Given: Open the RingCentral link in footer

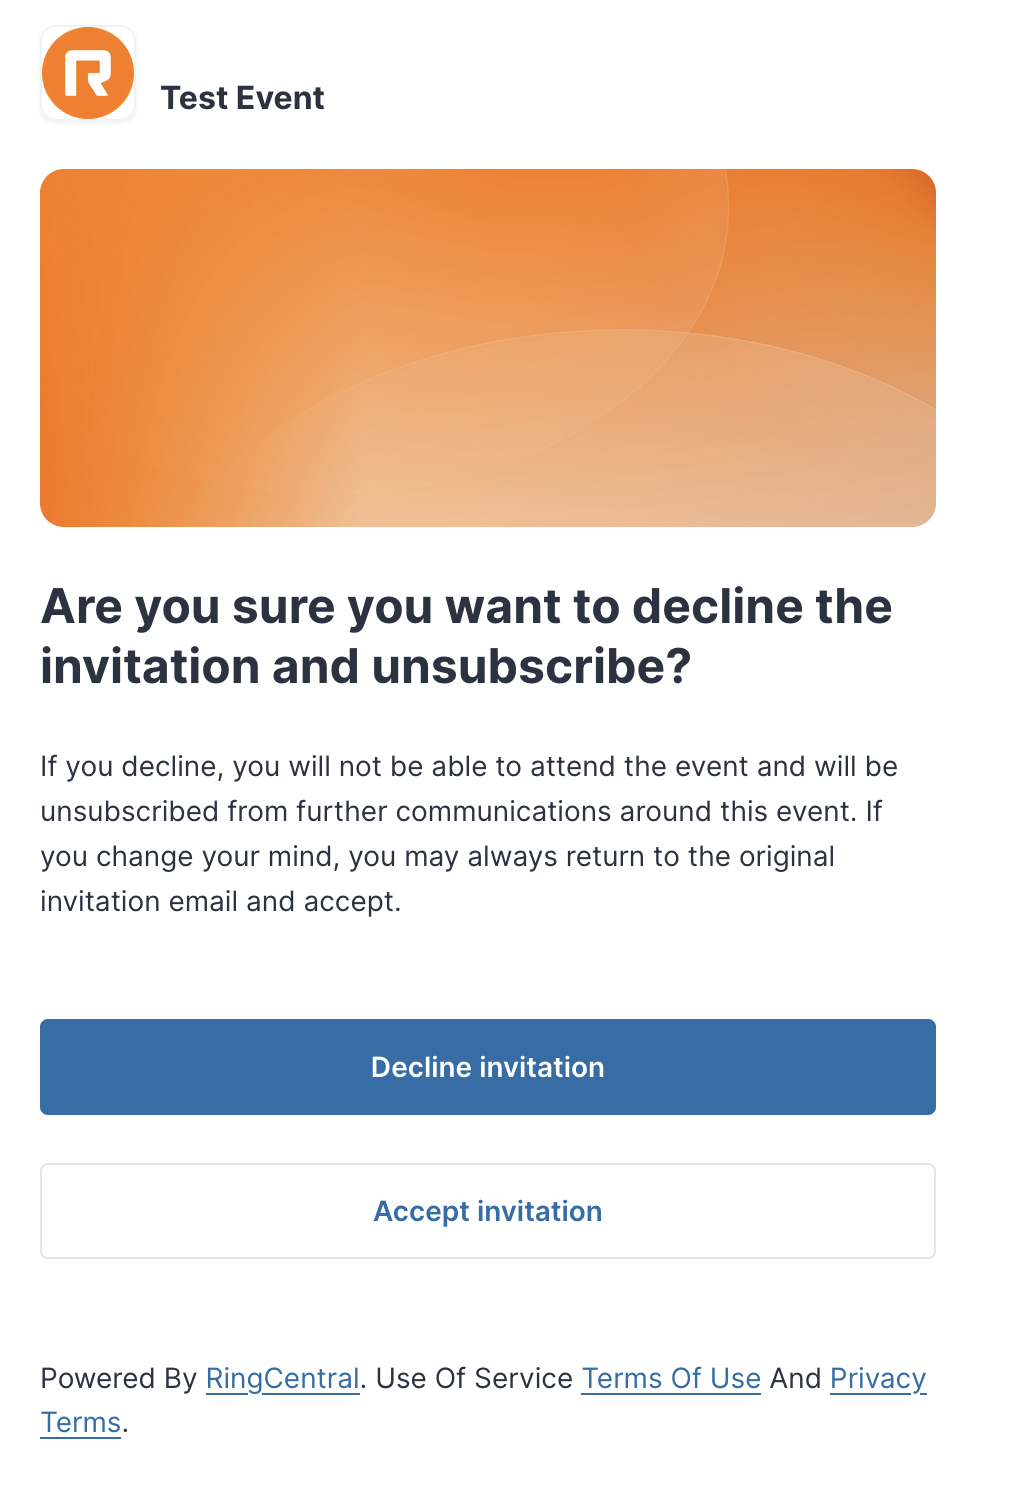Looking at the screenshot, I should (x=282, y=1378).
